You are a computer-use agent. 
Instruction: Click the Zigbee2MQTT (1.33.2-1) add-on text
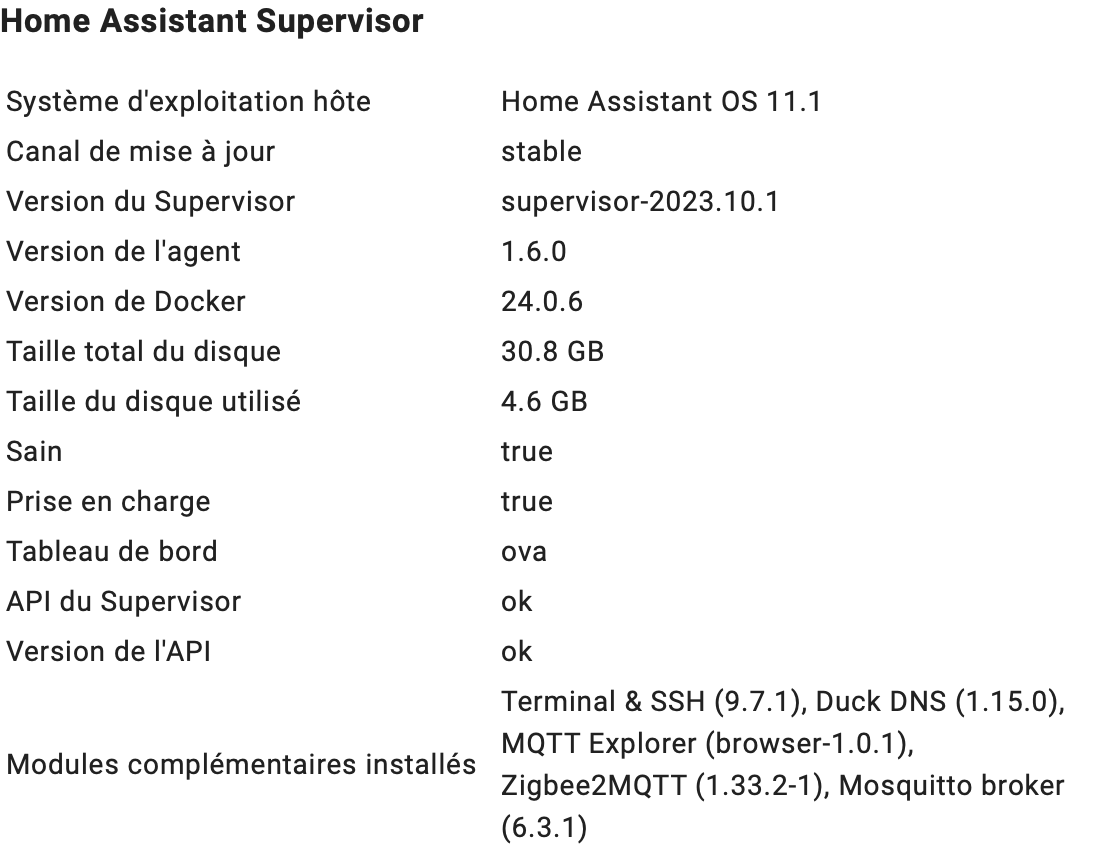662,786
